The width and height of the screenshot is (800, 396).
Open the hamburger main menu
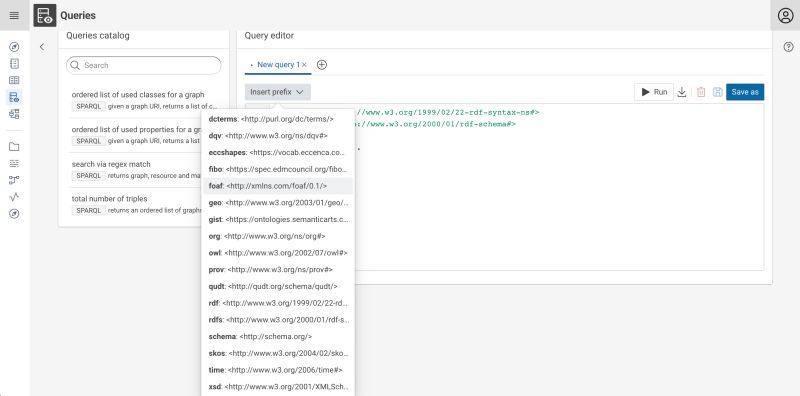tap(14, 15)
